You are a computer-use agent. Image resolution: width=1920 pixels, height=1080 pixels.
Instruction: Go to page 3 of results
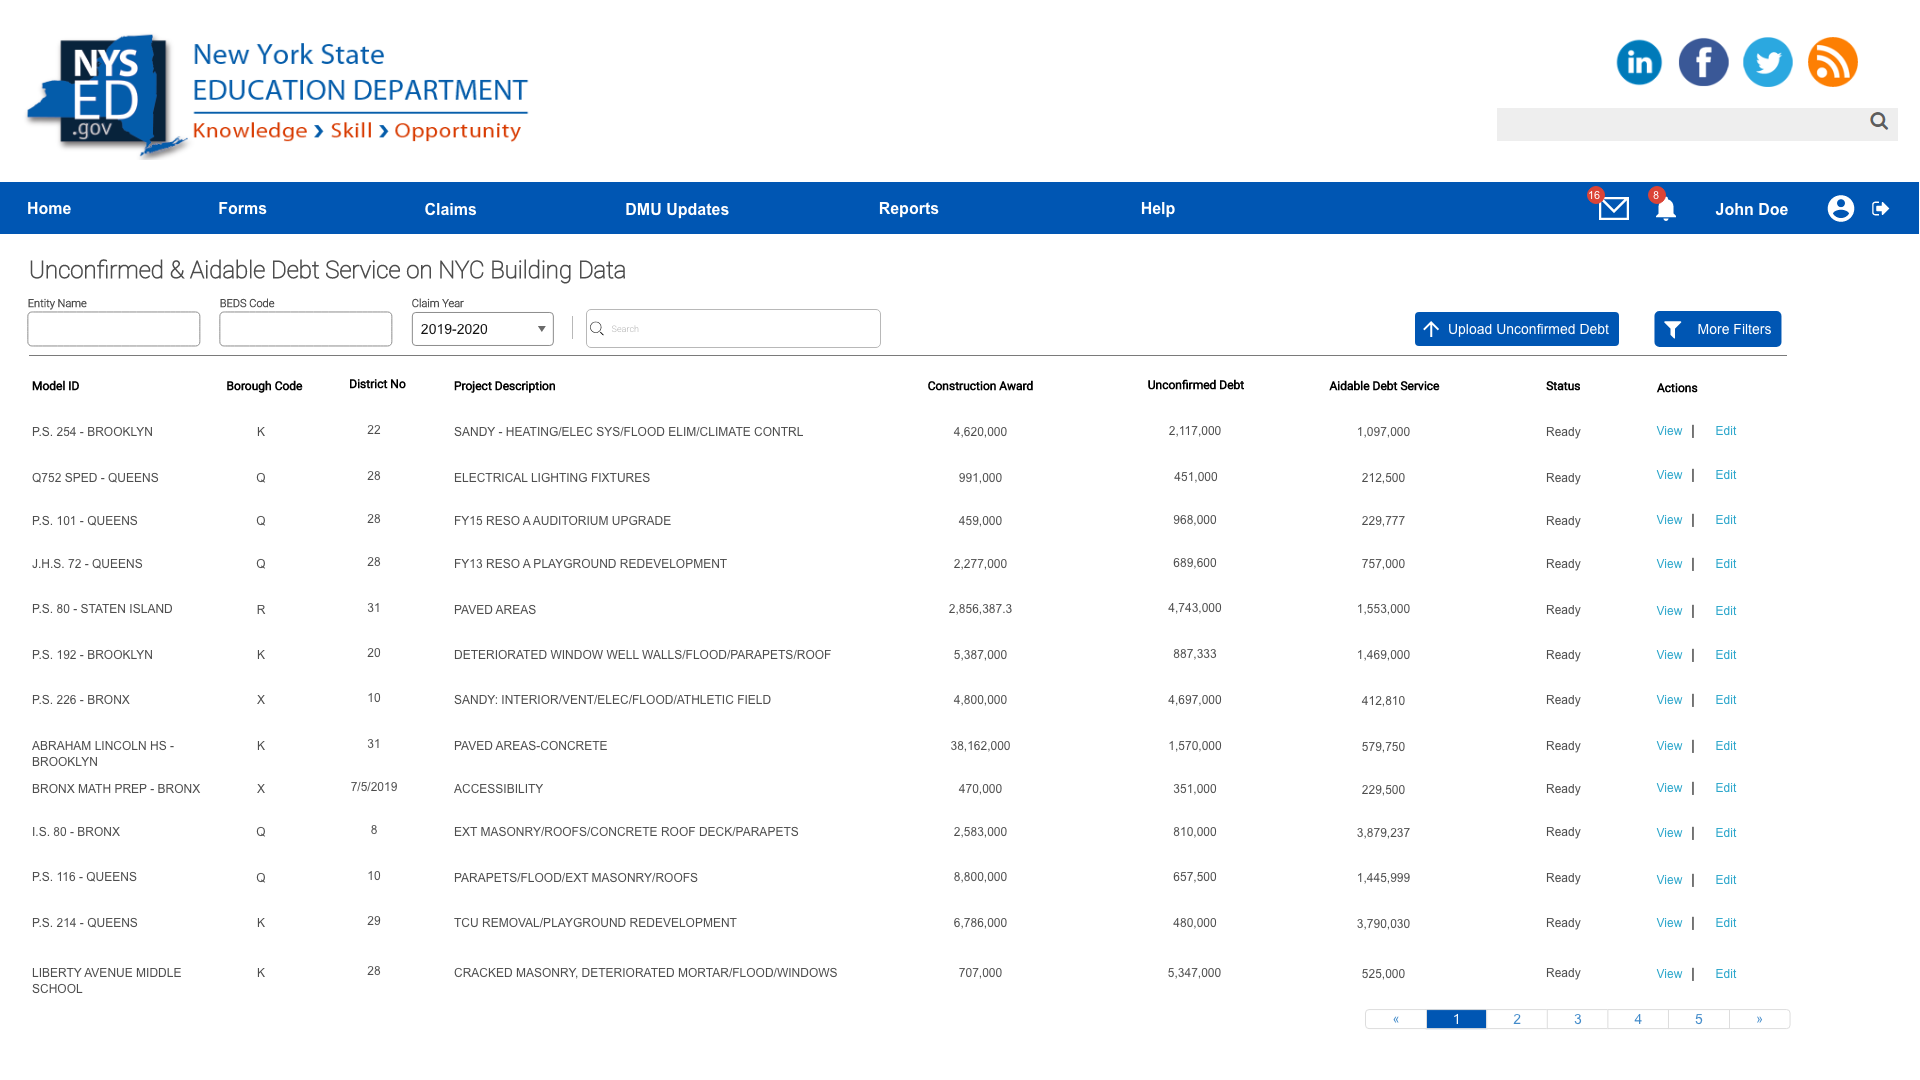pos(1577,1019)
